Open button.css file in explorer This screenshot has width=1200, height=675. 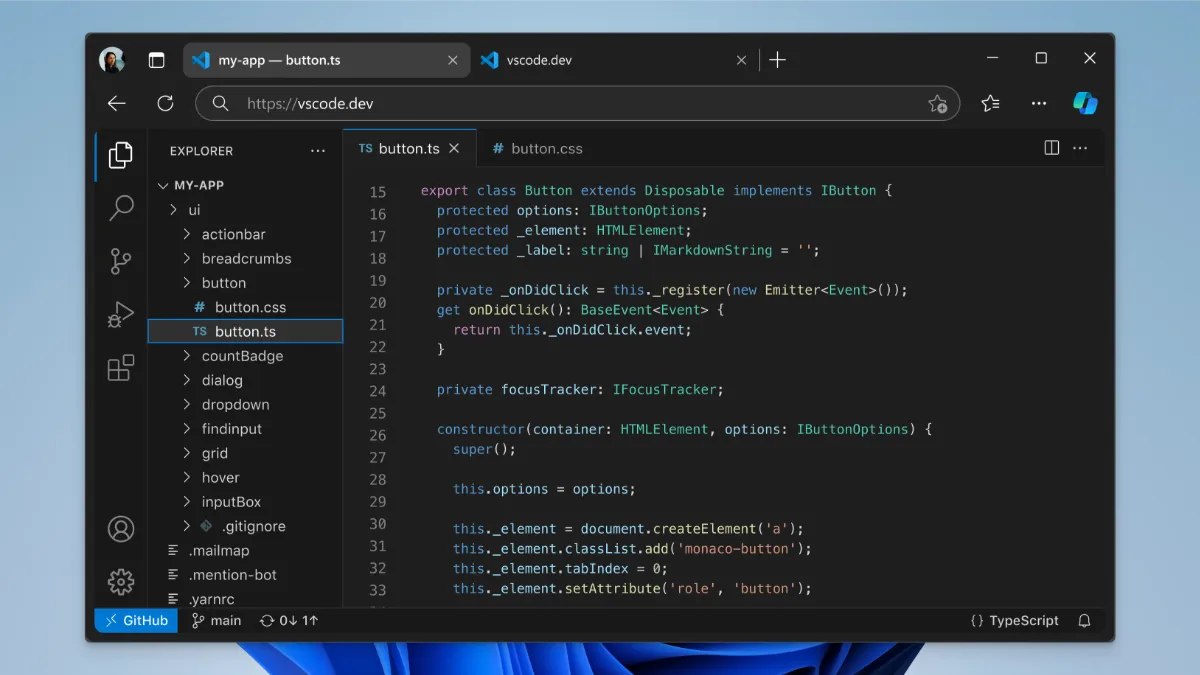(250, 307)
